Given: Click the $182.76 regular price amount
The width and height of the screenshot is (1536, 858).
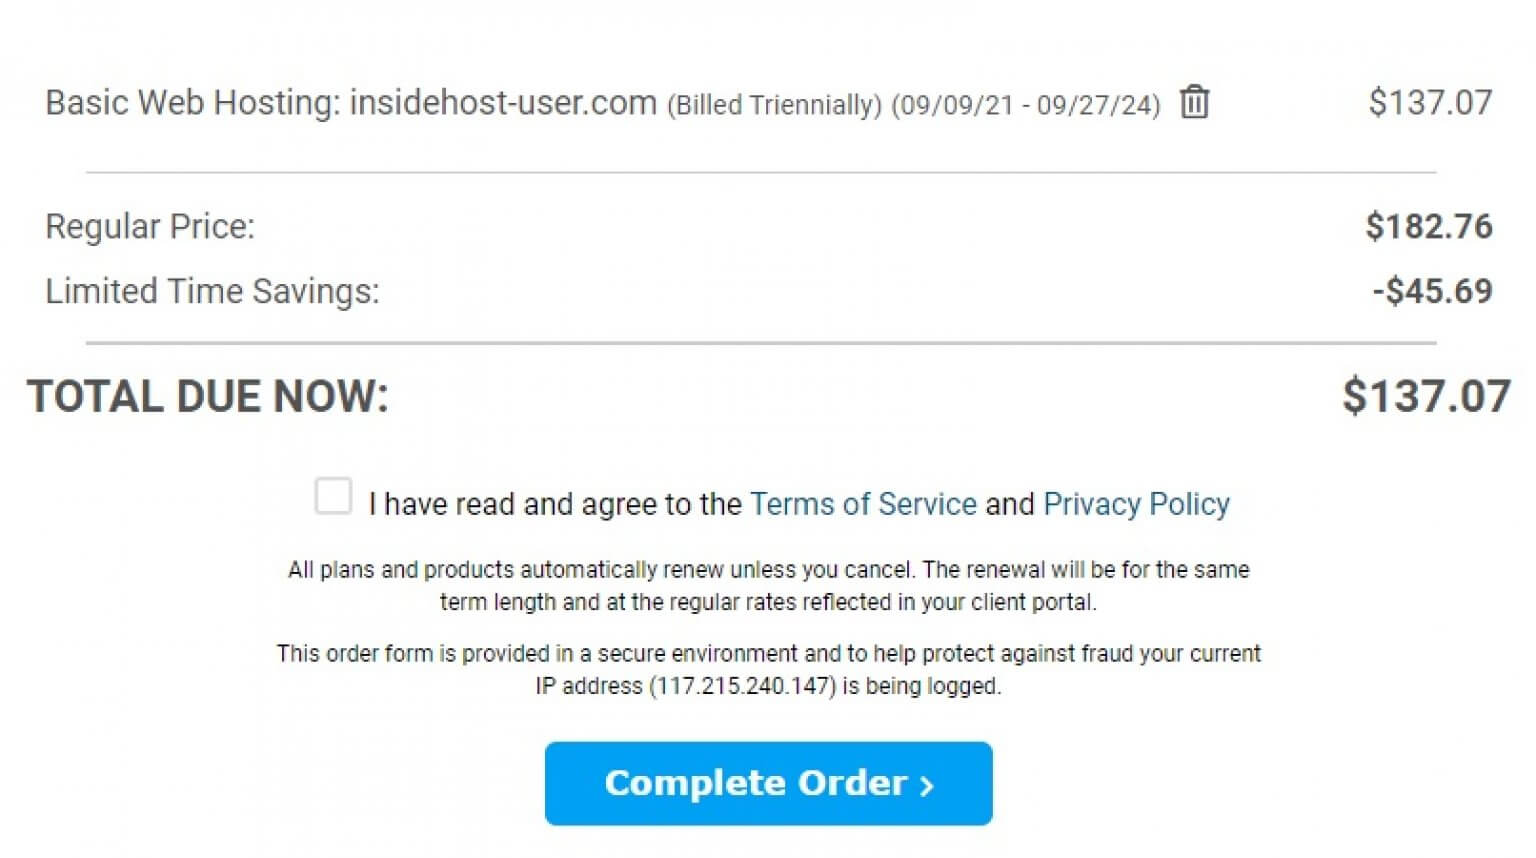Looking at the screenshot, I should [x=1429, y=226].
